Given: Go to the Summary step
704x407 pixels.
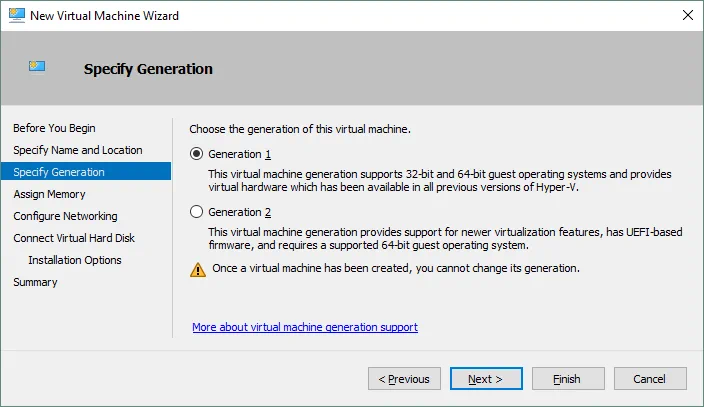Looking at the screenshot, I should (35, 282).
